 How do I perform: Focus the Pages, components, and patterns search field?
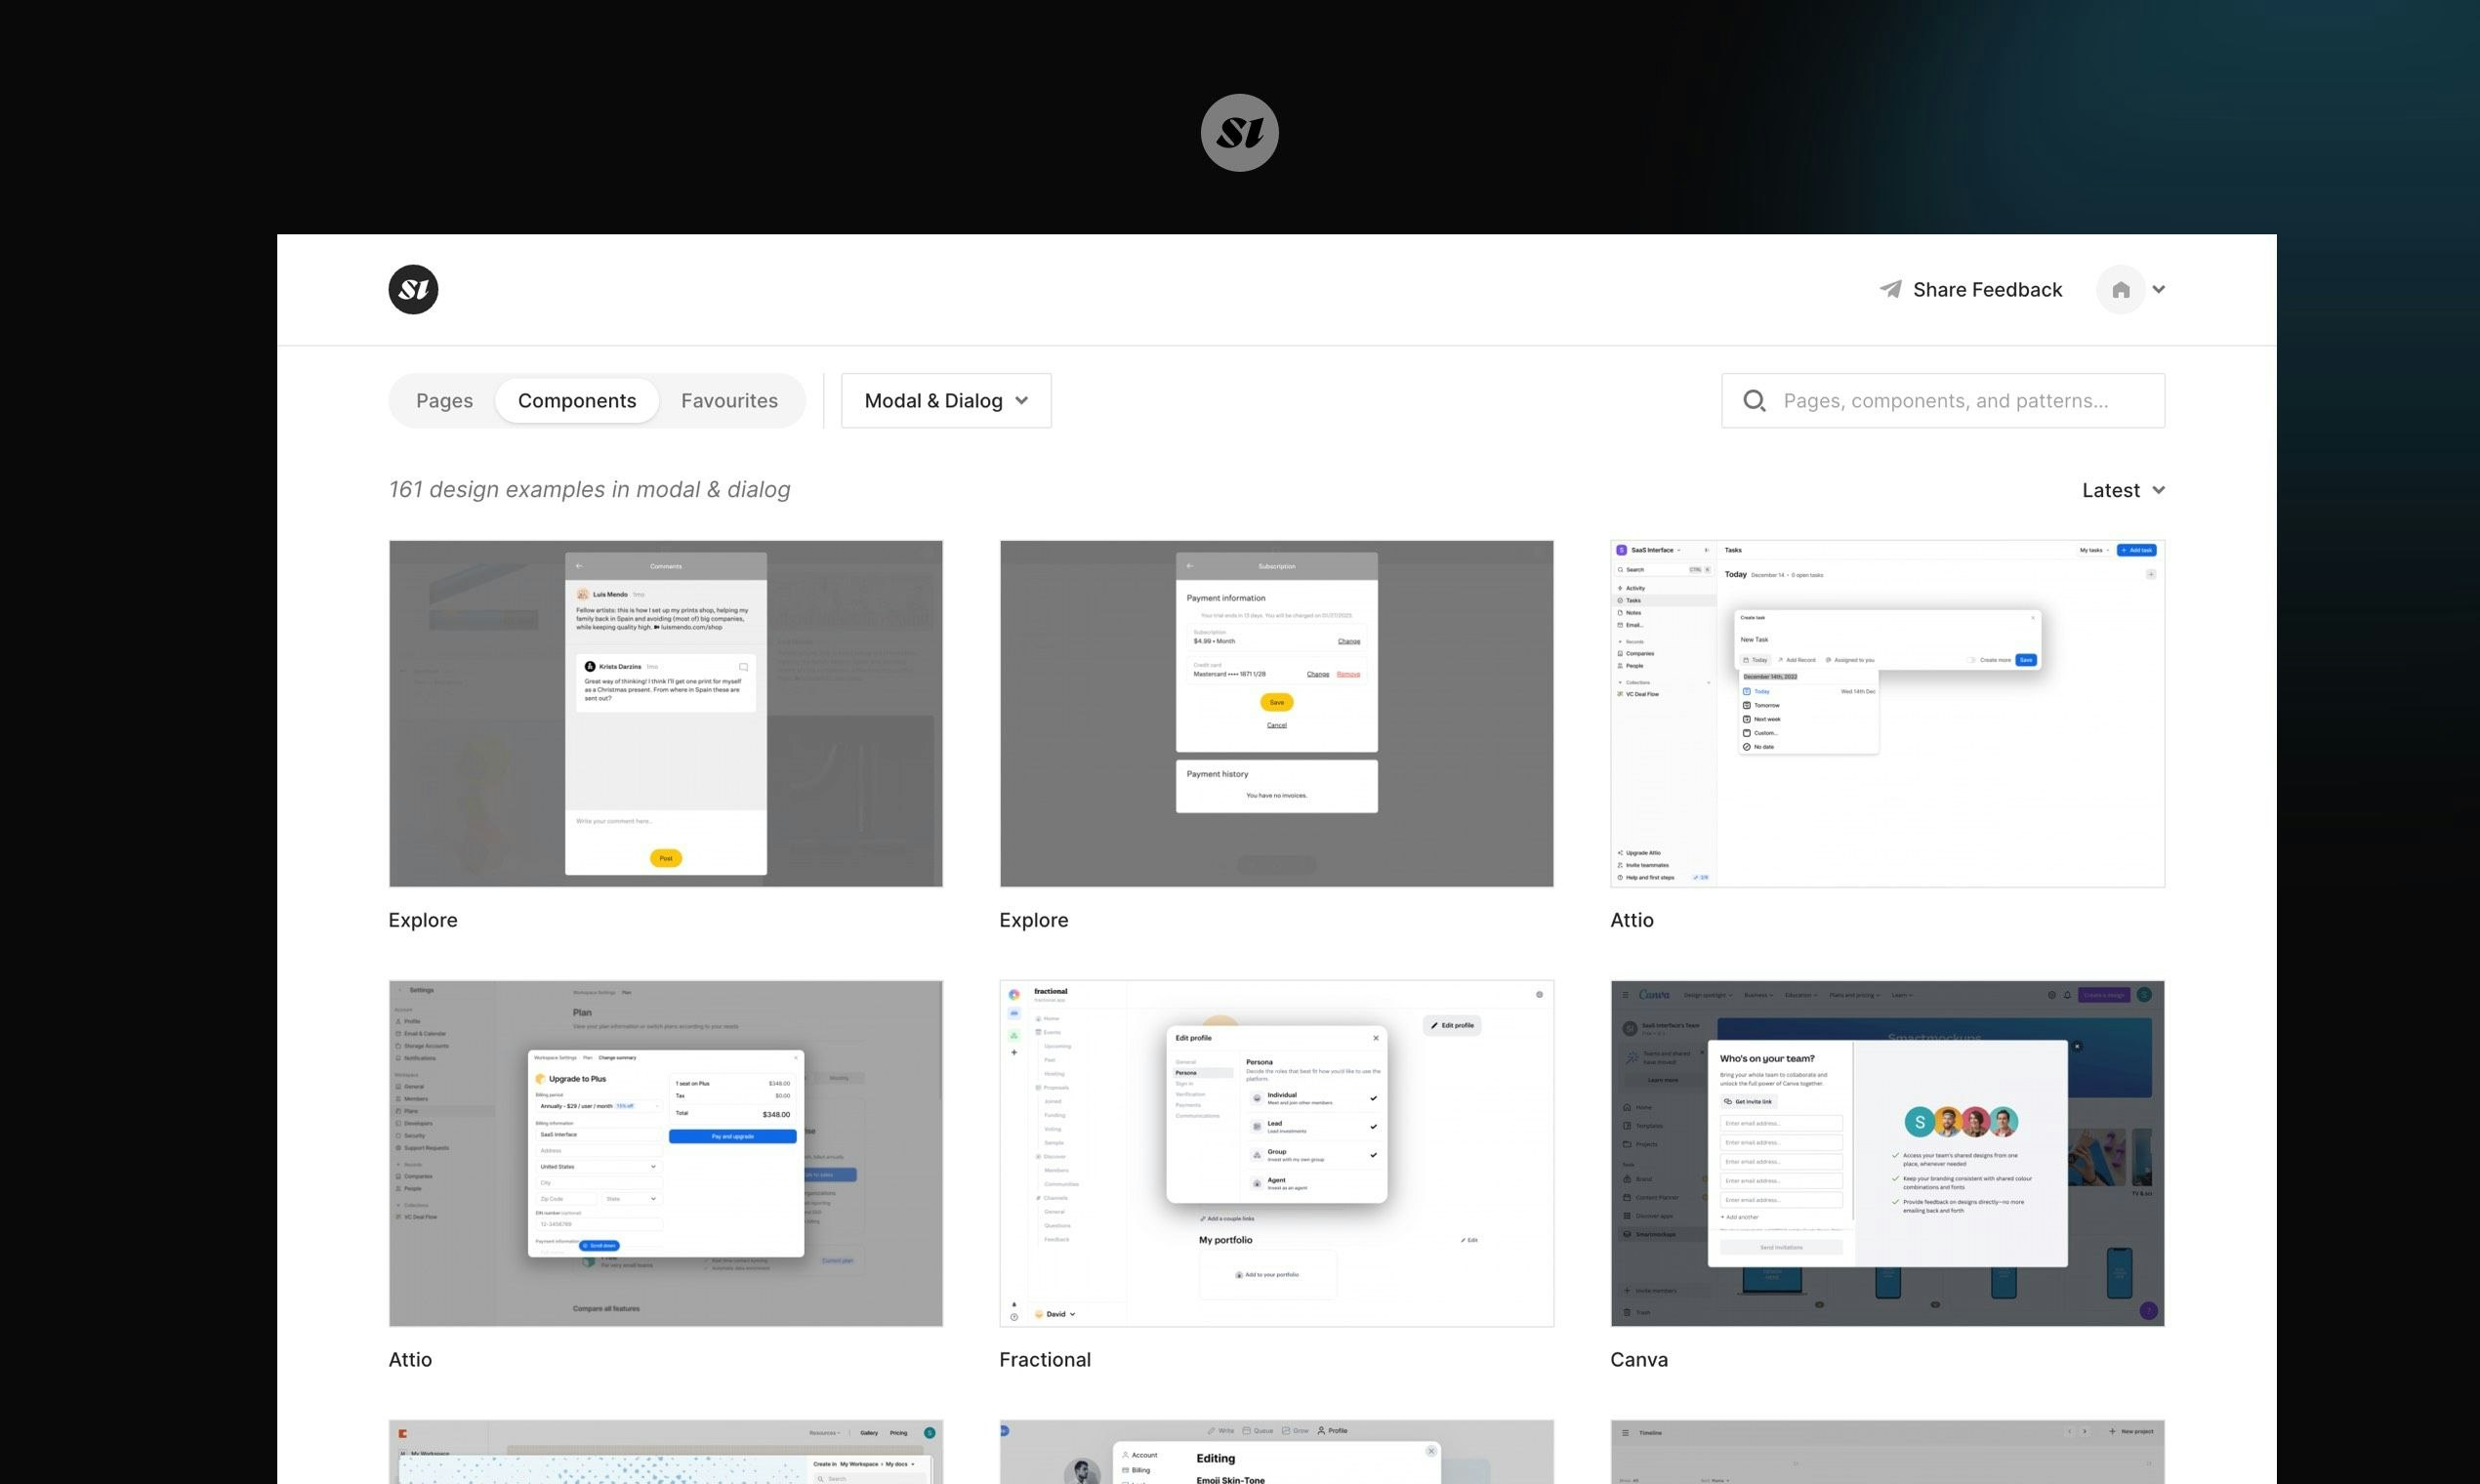[1943, 401]
